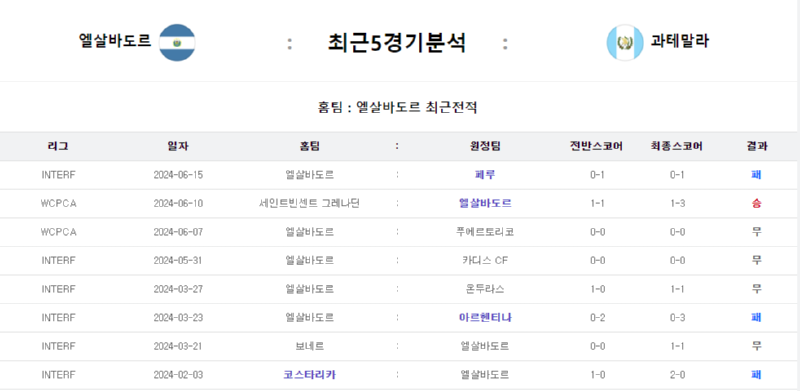
Task: Click the 홈팀 : 엘살바도르 최근전적 subtitle
Action: (x=397, y=108)
